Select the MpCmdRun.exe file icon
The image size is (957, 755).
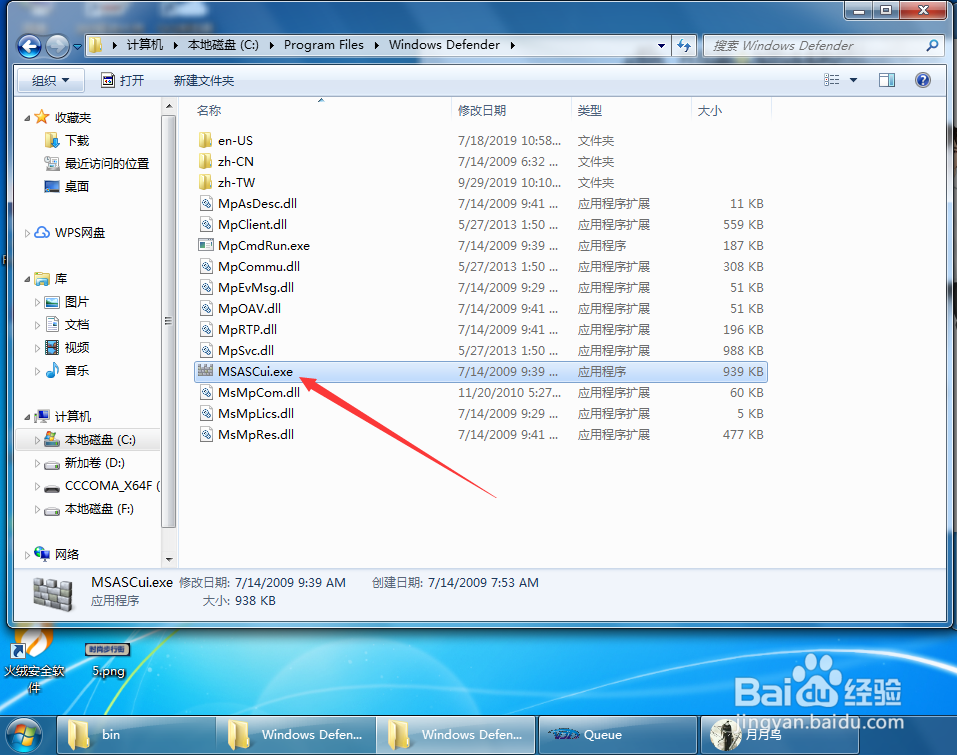[x=206, y=245]
